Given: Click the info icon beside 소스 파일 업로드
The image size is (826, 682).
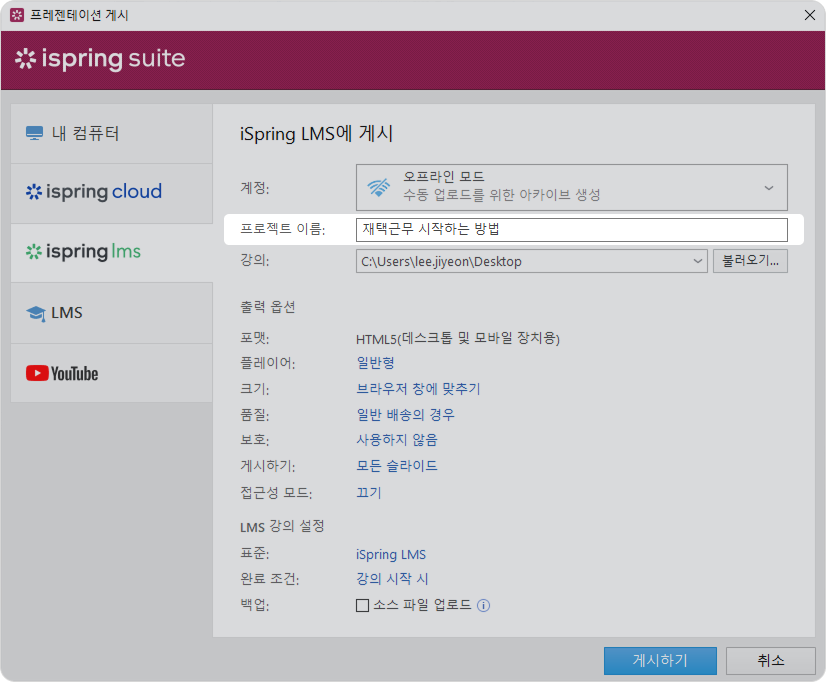Looking at the screenshot, I should [x=484, y=605].
